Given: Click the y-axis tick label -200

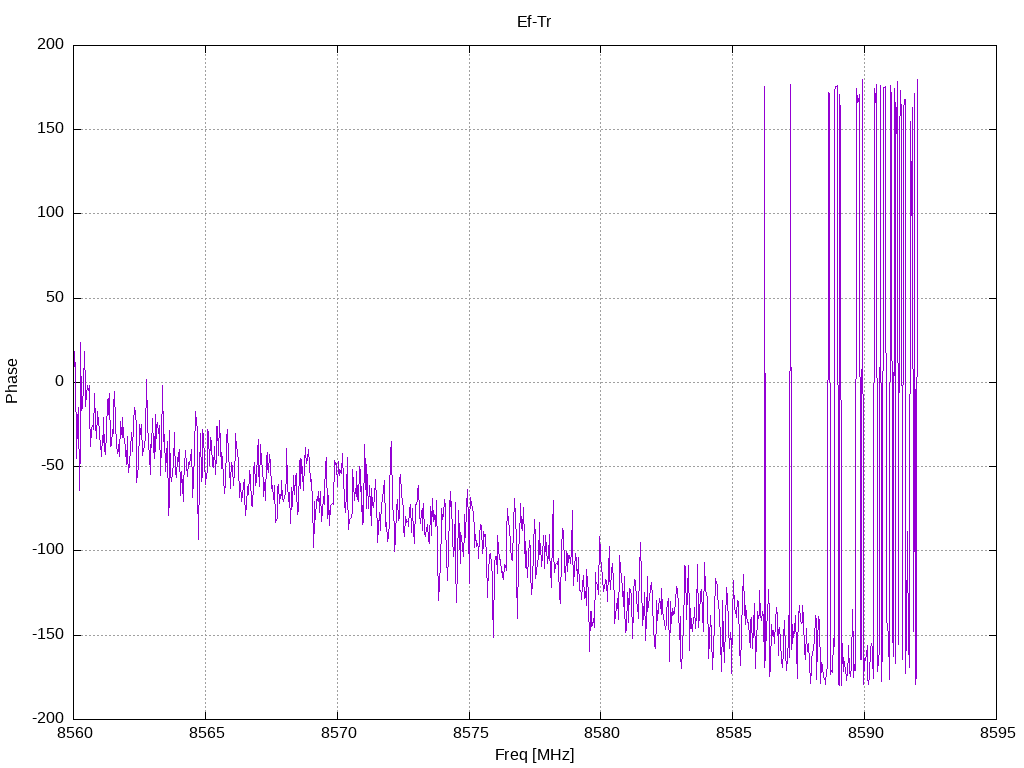Looking at the screenshot, I should (48, 718).
